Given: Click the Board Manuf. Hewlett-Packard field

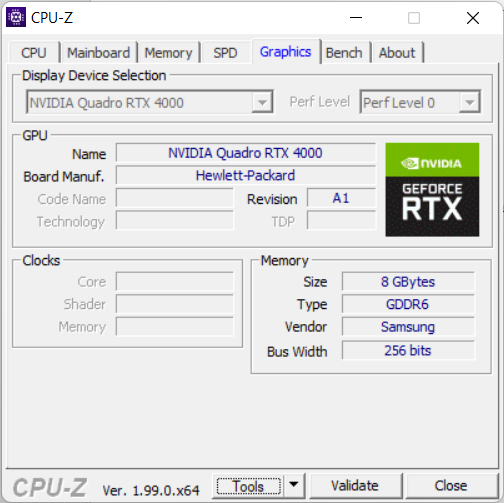Looking at the screenshot, I should click(x=246, y=175).
